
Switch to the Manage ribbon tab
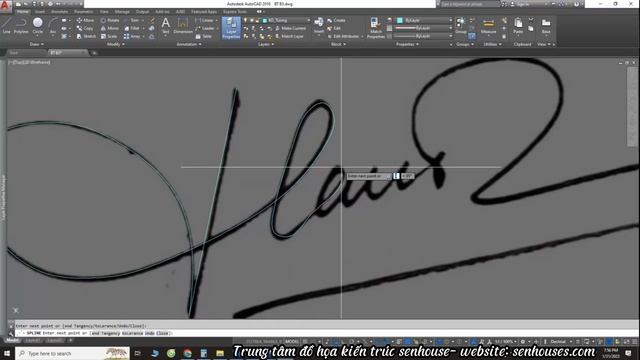click(122, 12)
